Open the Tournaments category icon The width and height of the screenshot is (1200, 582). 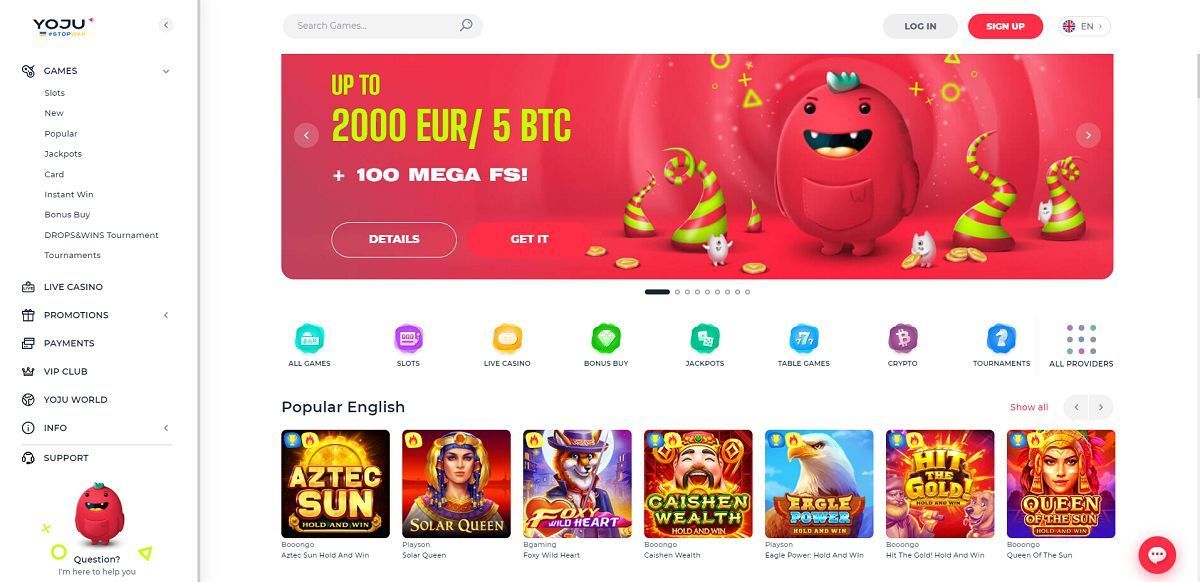[1001, 338]
